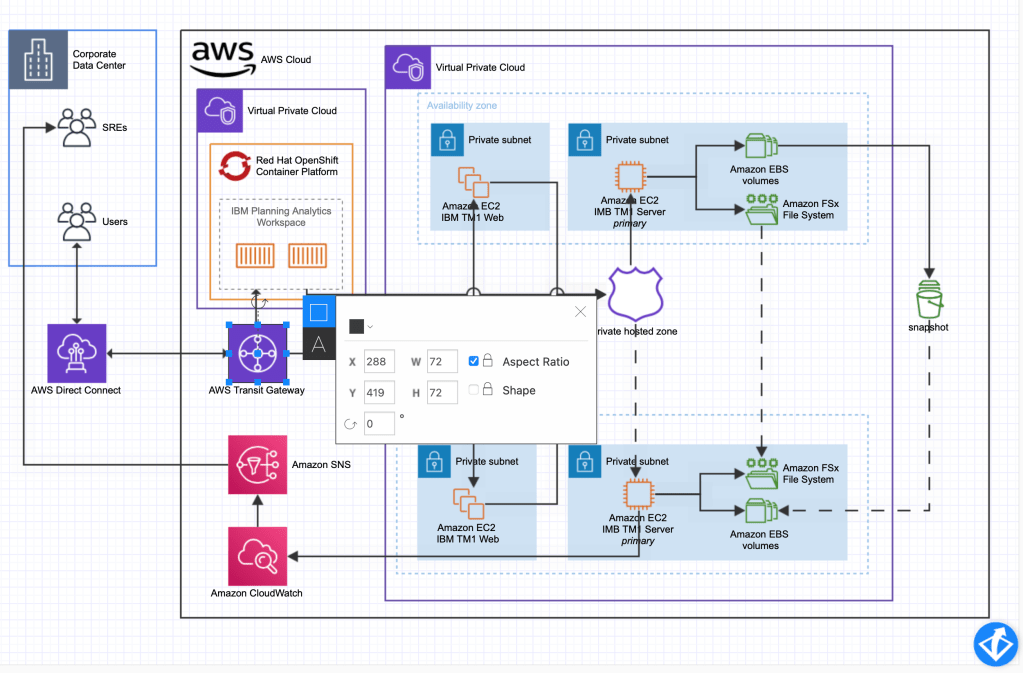Expand the fill color dropdown arrow

[370, 326]
